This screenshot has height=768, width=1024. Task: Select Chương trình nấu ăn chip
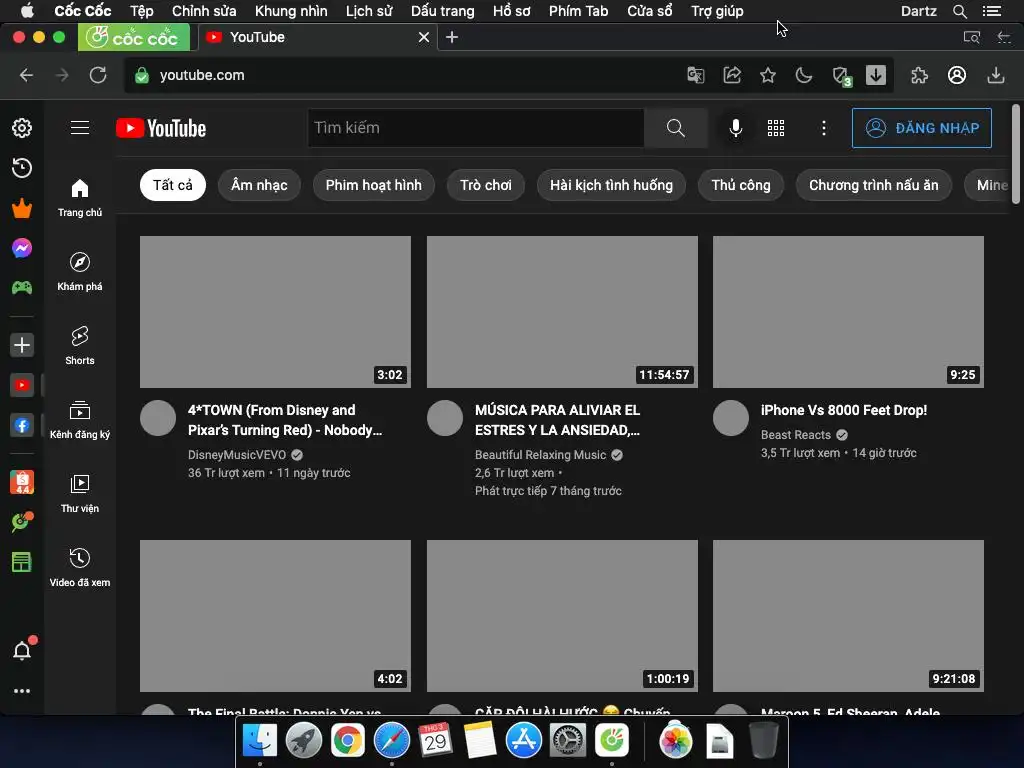874,185
